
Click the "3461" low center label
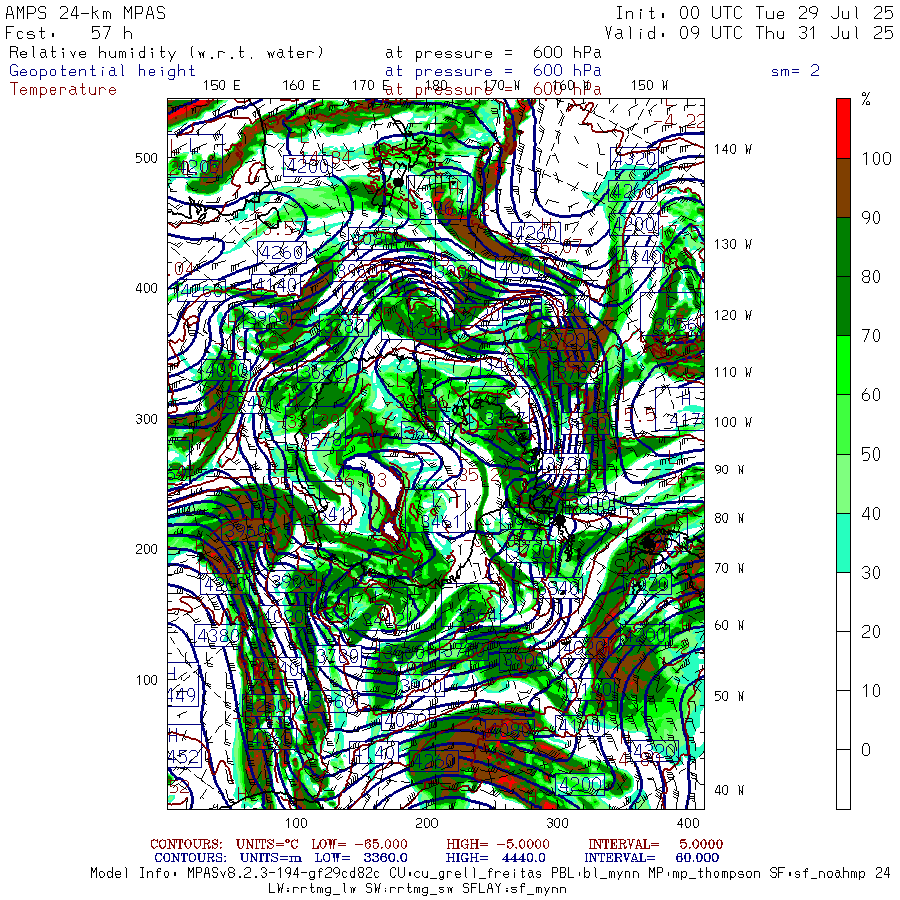click(x=442, y=521)
